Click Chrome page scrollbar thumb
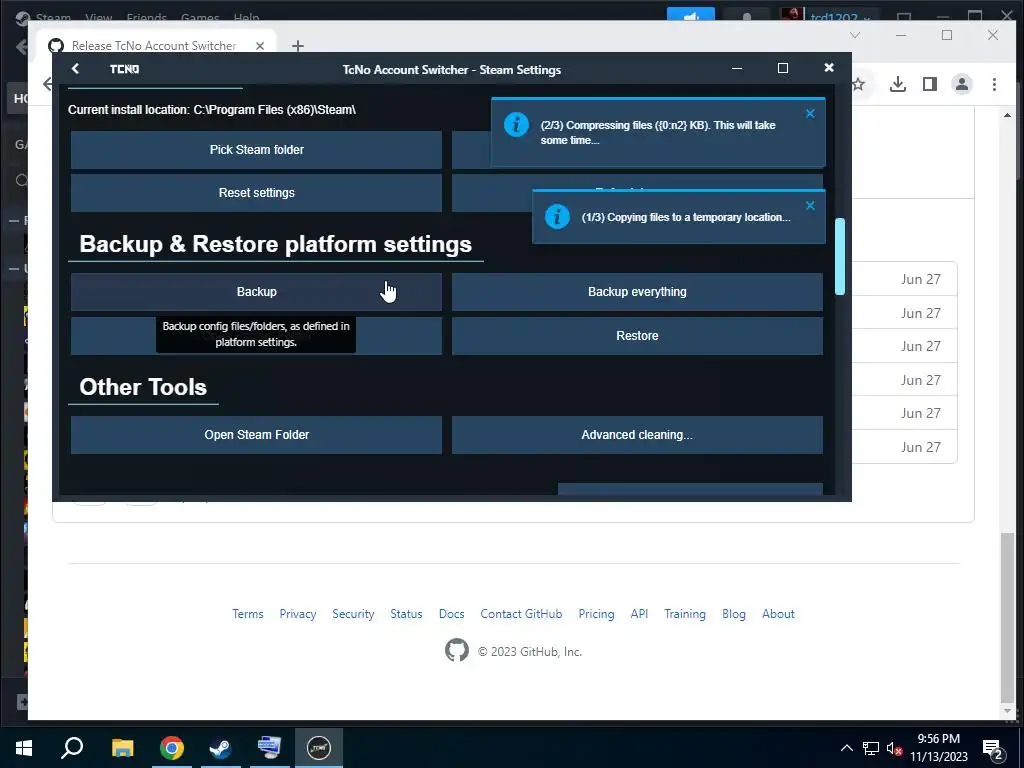This screenshot has width=1024, height=768. click(1008, 616)
